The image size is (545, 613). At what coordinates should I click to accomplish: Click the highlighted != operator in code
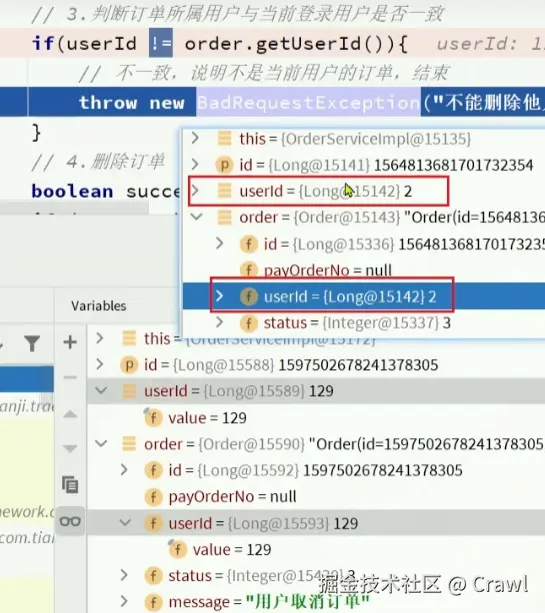click(x=161, y=43)
